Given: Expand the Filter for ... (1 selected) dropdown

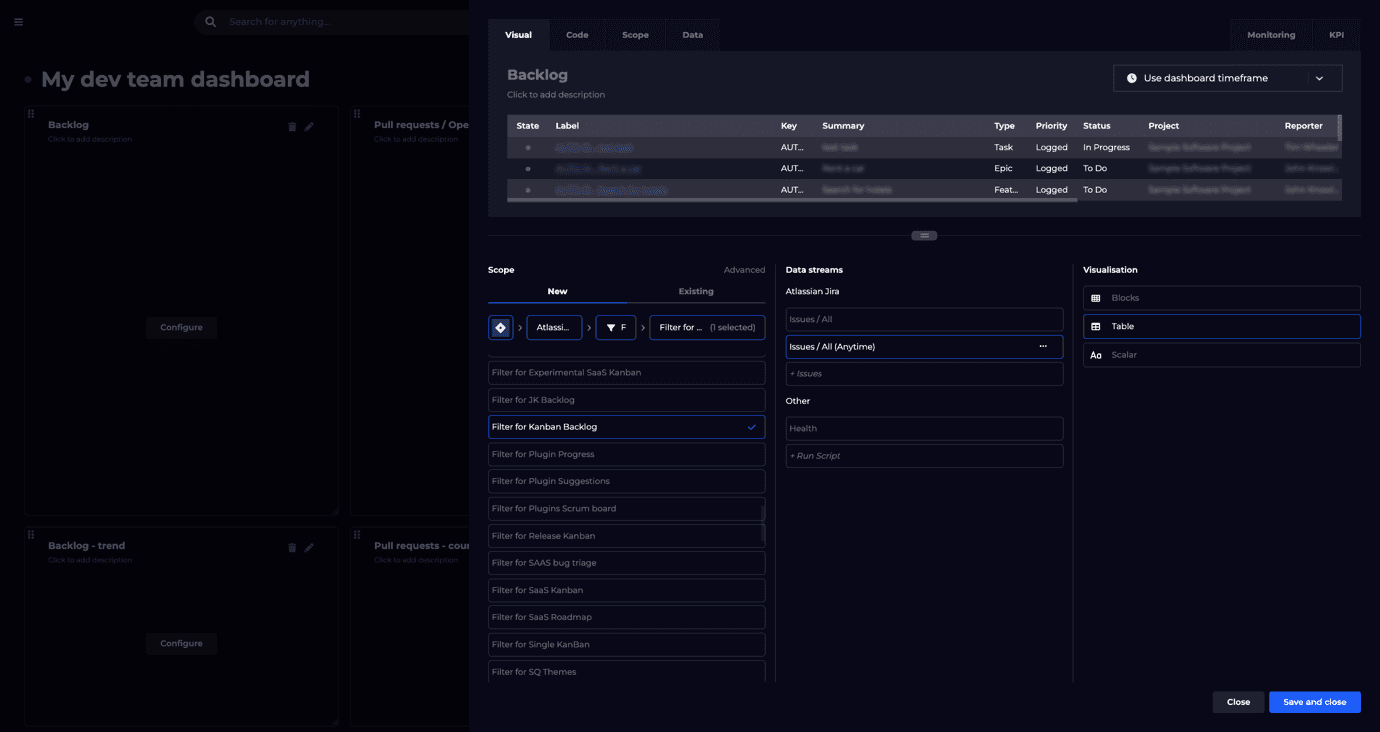Looking at the screenshot, I should point(706,328).
